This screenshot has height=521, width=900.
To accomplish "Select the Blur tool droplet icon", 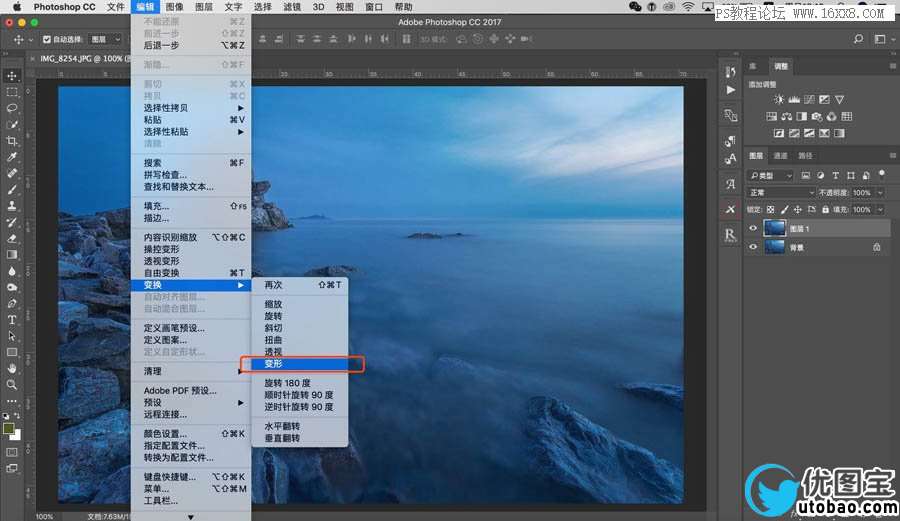I will (x=11, y=271).
